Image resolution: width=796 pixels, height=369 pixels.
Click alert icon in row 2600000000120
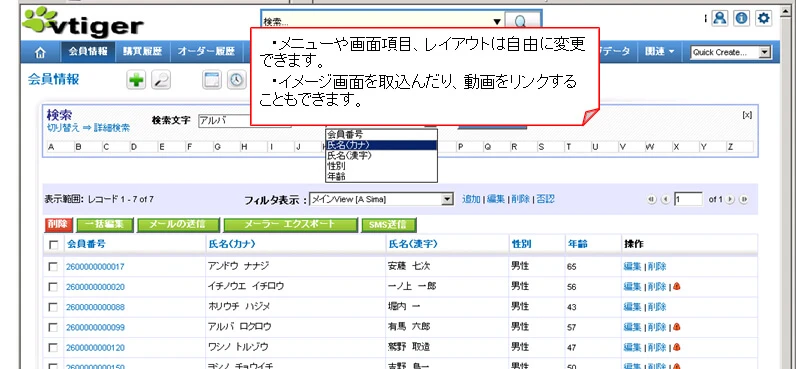[x=676, y=347]
